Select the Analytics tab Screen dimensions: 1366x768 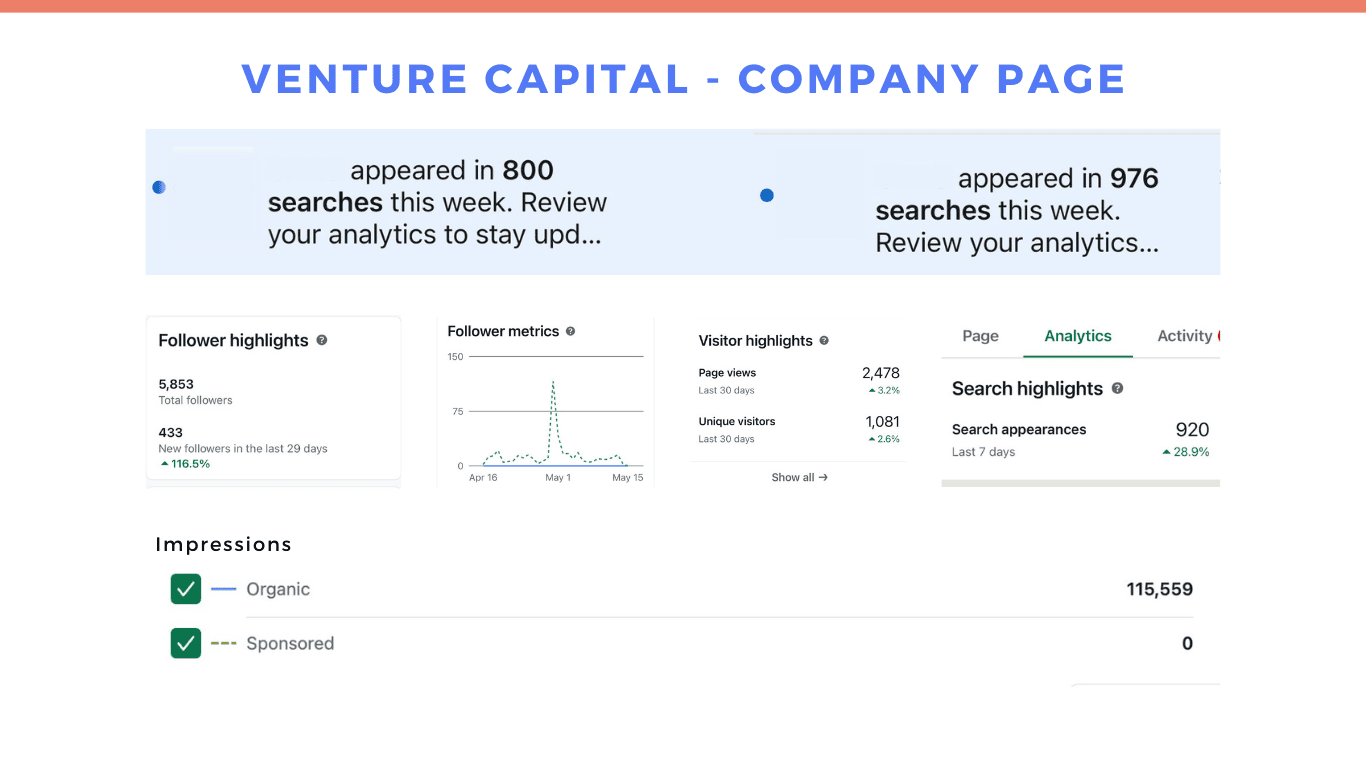[x=1078, y=336]
